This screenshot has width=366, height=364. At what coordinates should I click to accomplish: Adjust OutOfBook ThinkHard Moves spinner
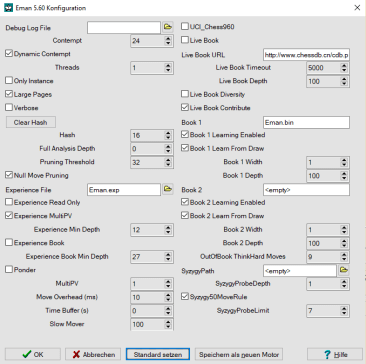[344, 257]
